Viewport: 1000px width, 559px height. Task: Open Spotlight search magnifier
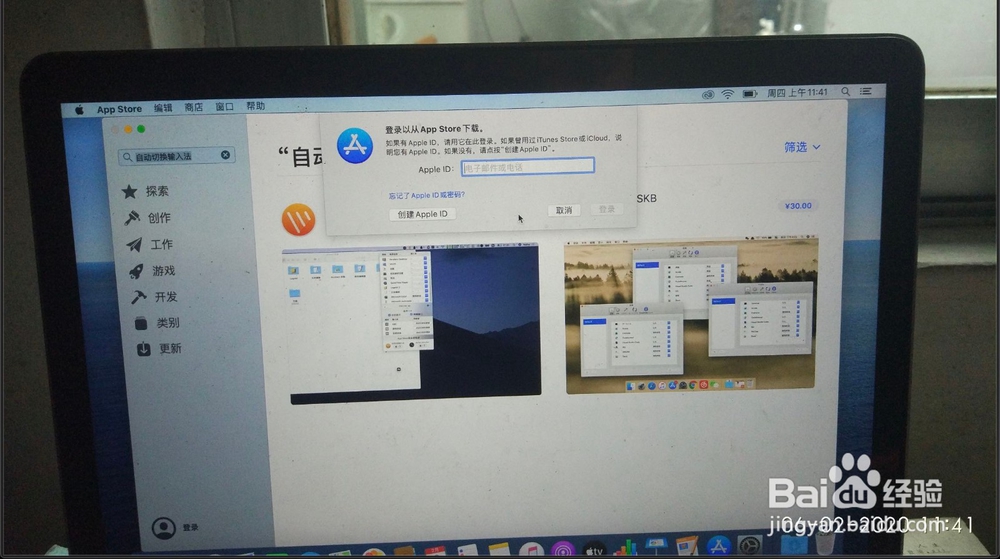pyautogui.click(x=846, y=92)
